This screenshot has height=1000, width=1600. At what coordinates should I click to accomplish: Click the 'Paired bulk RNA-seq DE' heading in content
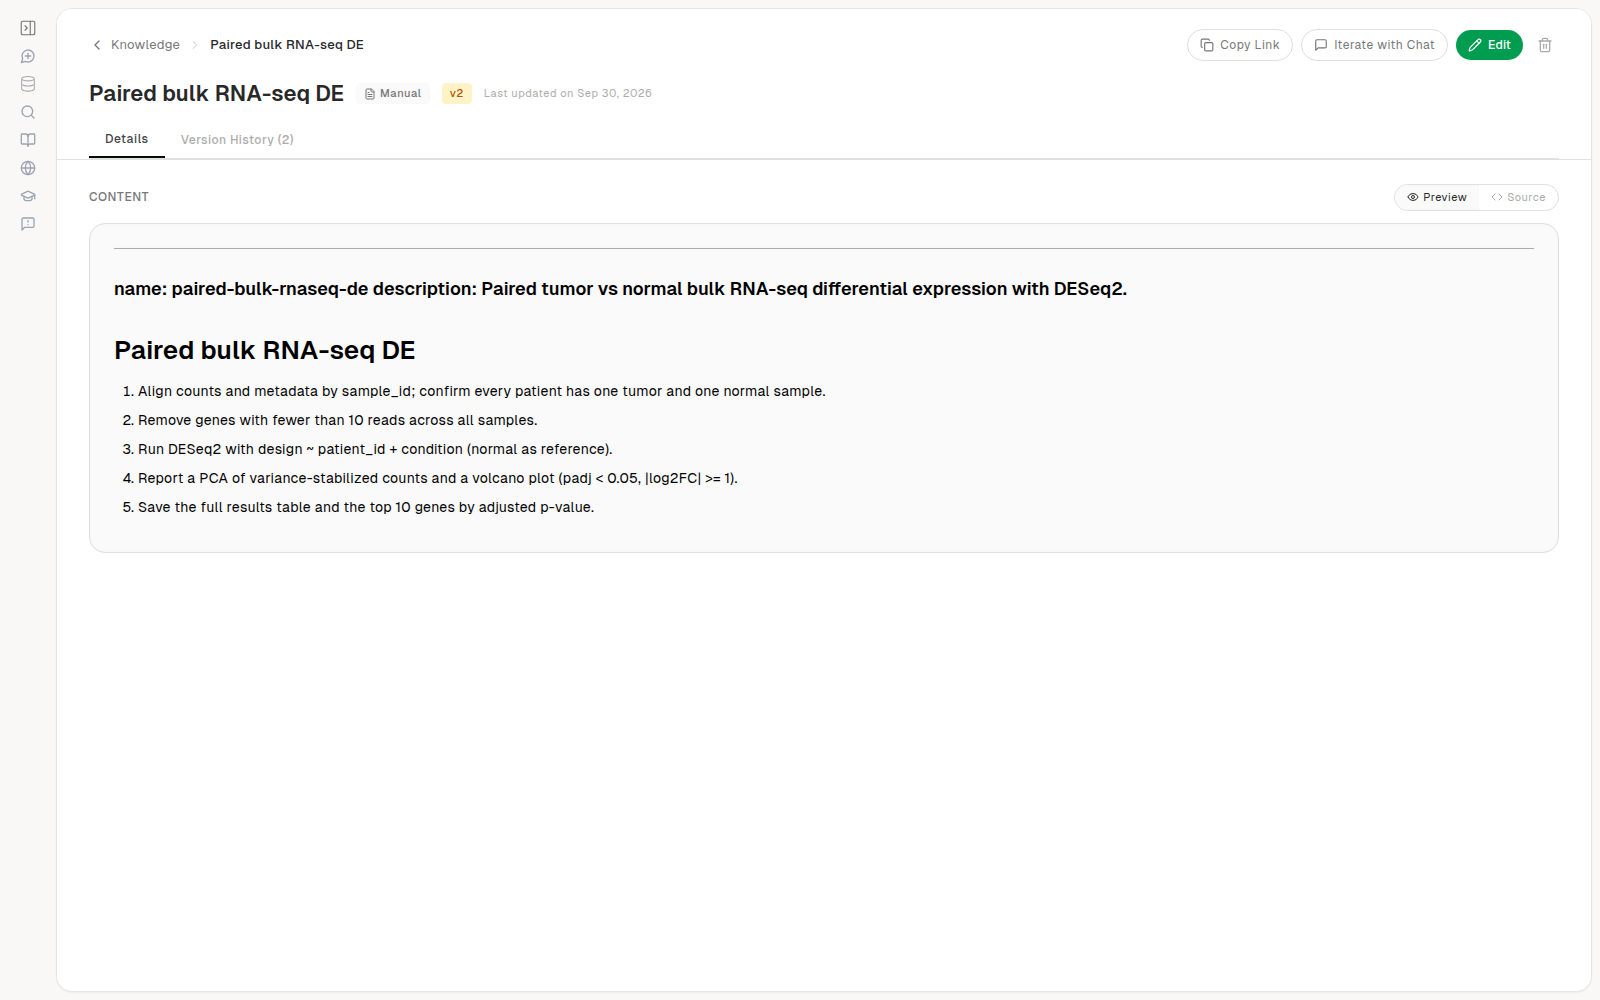[265, 350]
